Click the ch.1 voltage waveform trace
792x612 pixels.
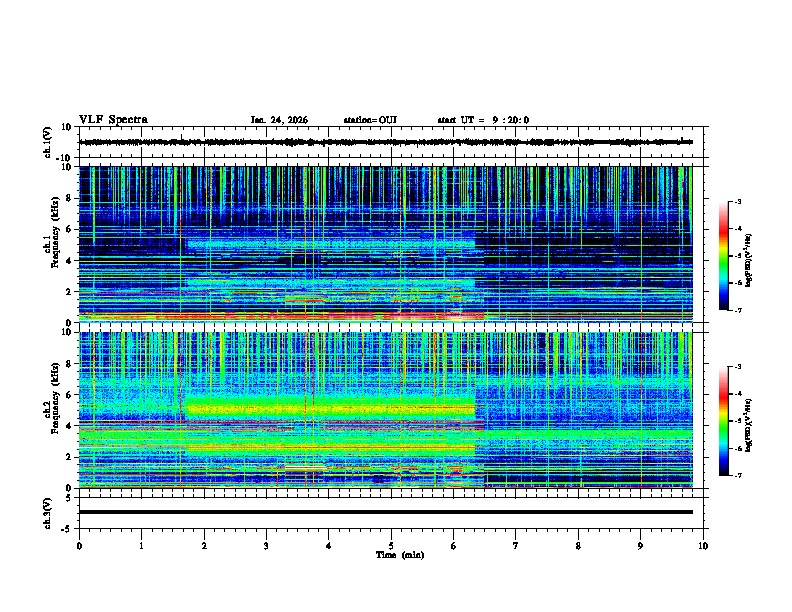tap(386, 142)
